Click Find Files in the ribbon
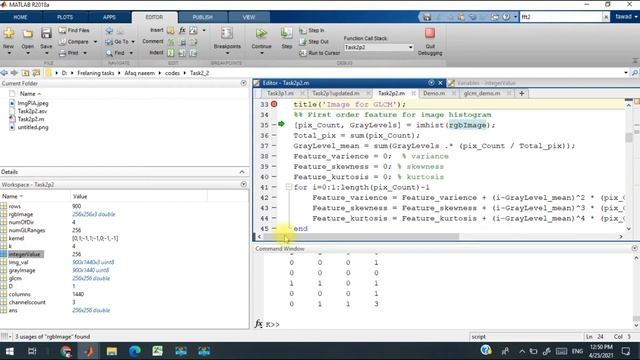This screenshot has height=360, width=640. click(x=74, y=30)
